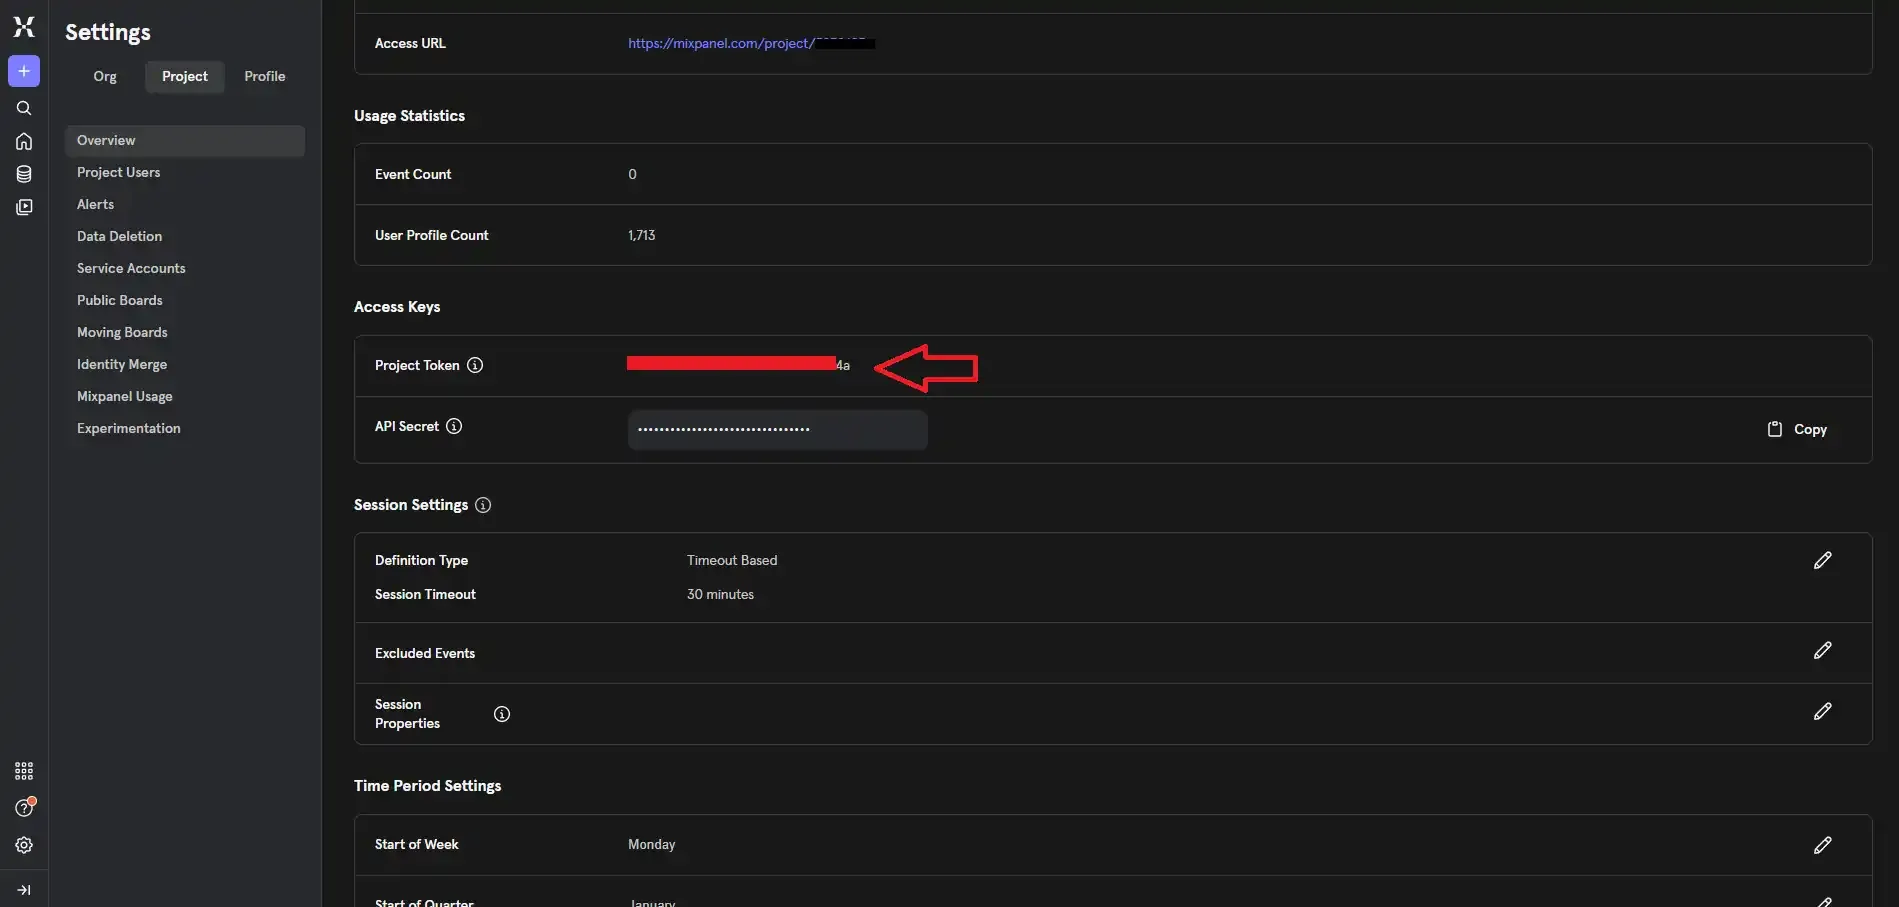
Task: Open the mixpanel.com project access URL
Action: pos(751,43)
